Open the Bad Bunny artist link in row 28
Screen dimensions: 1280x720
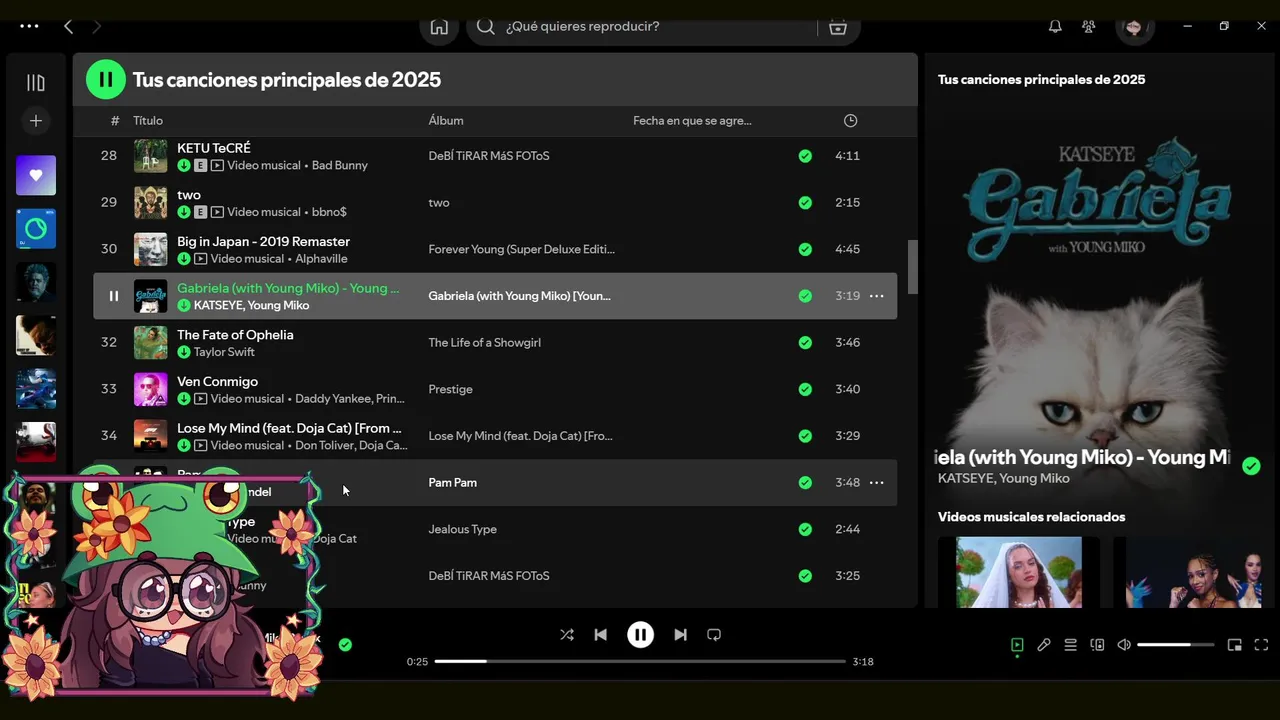(340, 165)
